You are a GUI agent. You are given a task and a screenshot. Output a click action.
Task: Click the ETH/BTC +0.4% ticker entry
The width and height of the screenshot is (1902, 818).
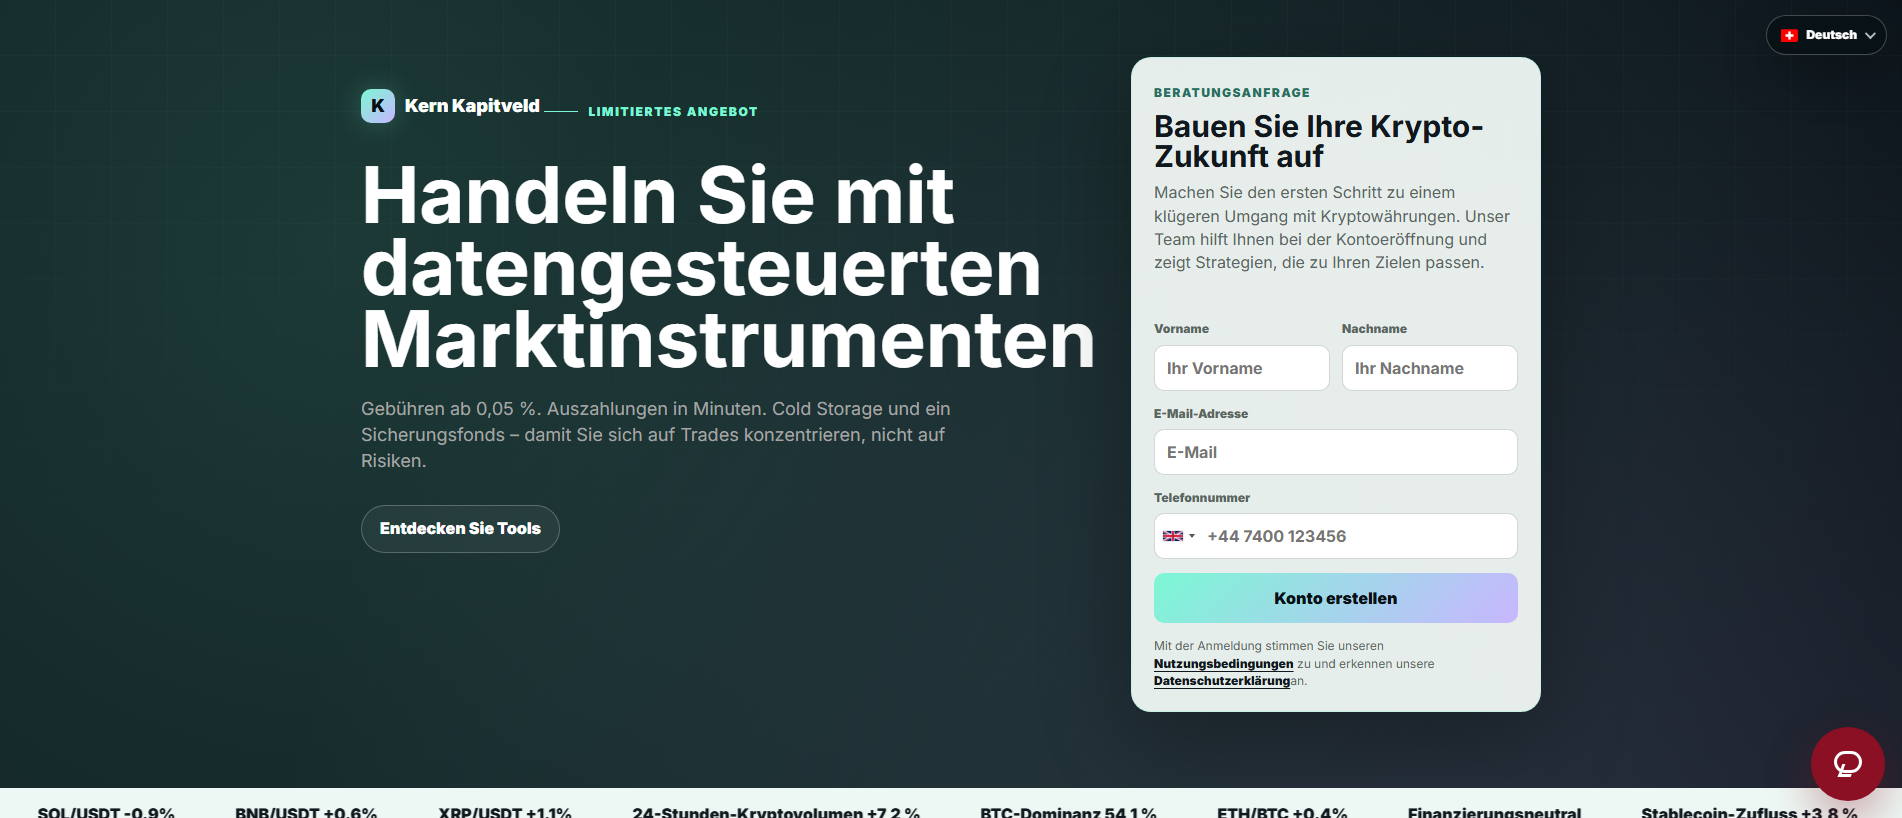[x=1282, y=811]
